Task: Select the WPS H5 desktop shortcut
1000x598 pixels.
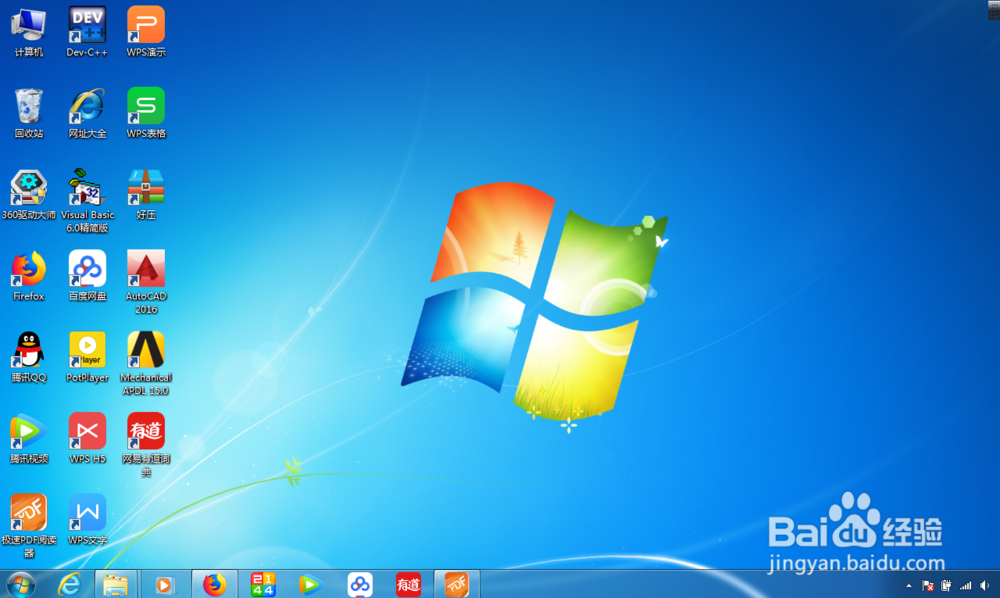Action: [87, 439]
